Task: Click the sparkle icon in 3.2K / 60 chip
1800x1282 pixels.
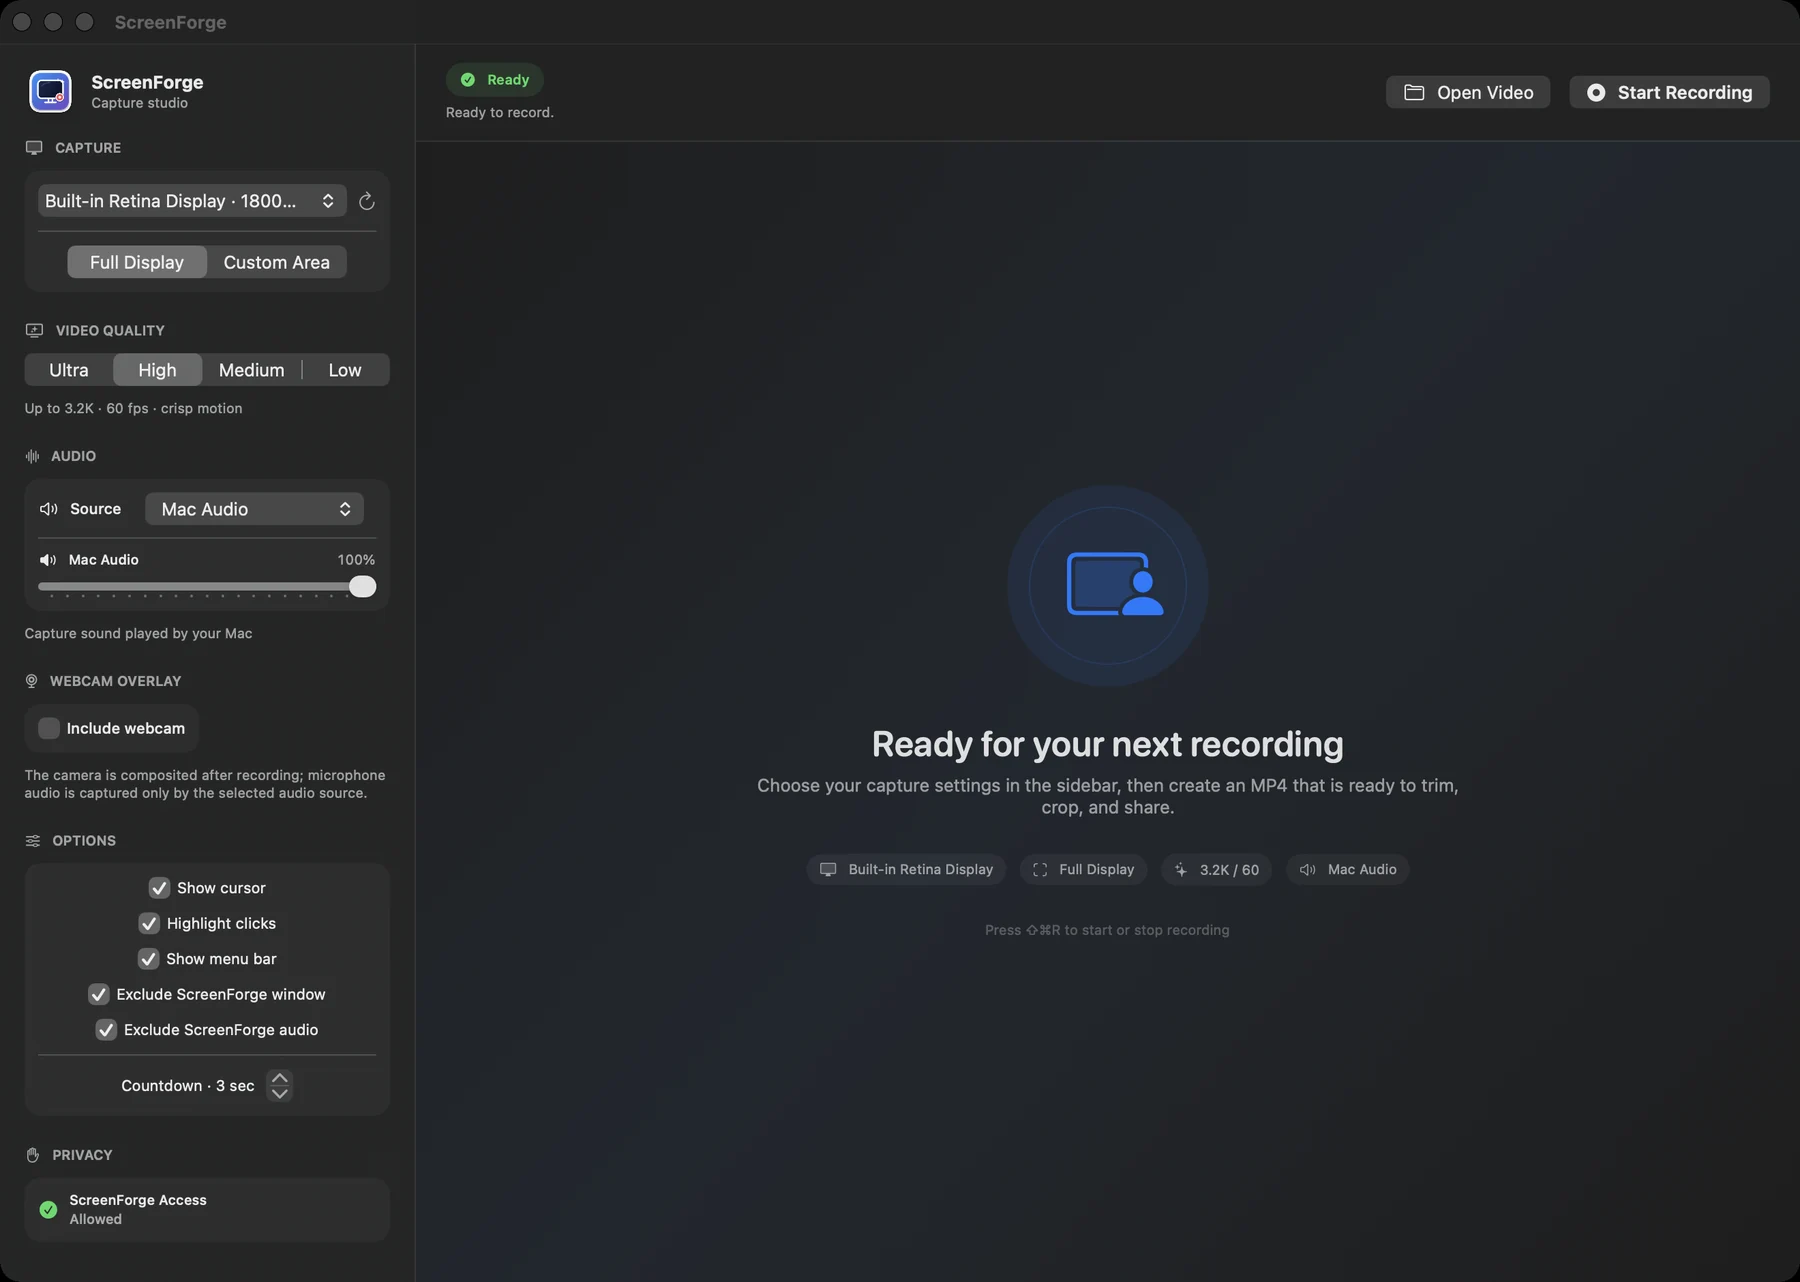Action: click(x=1181, y=869)
